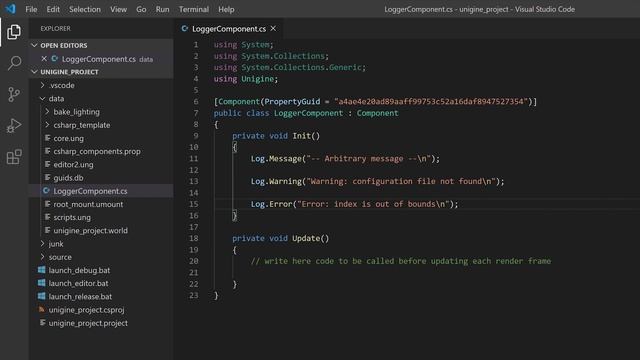
Task: Expand the .vscode folder
Action: point(42,85)
